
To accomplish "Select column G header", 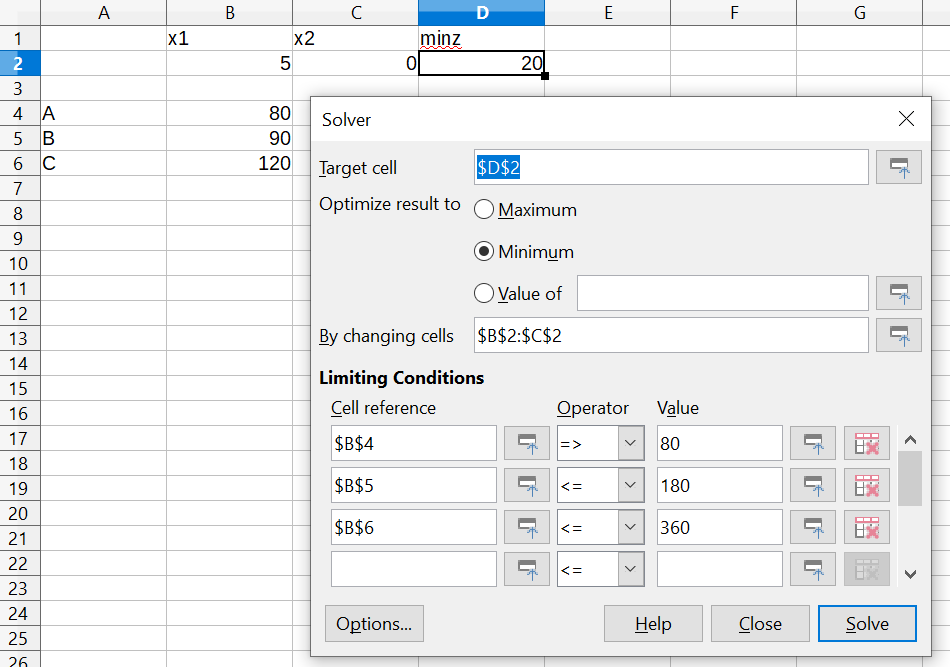I will tap(860, 12).
